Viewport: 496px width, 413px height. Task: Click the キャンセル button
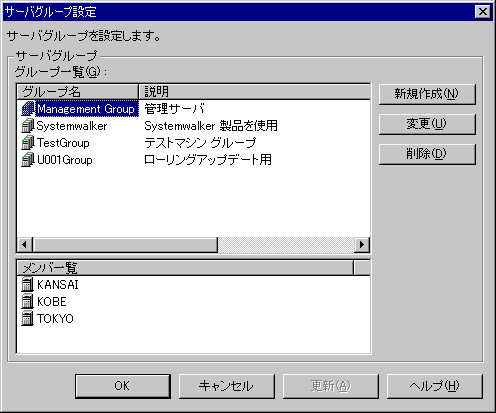227,386
